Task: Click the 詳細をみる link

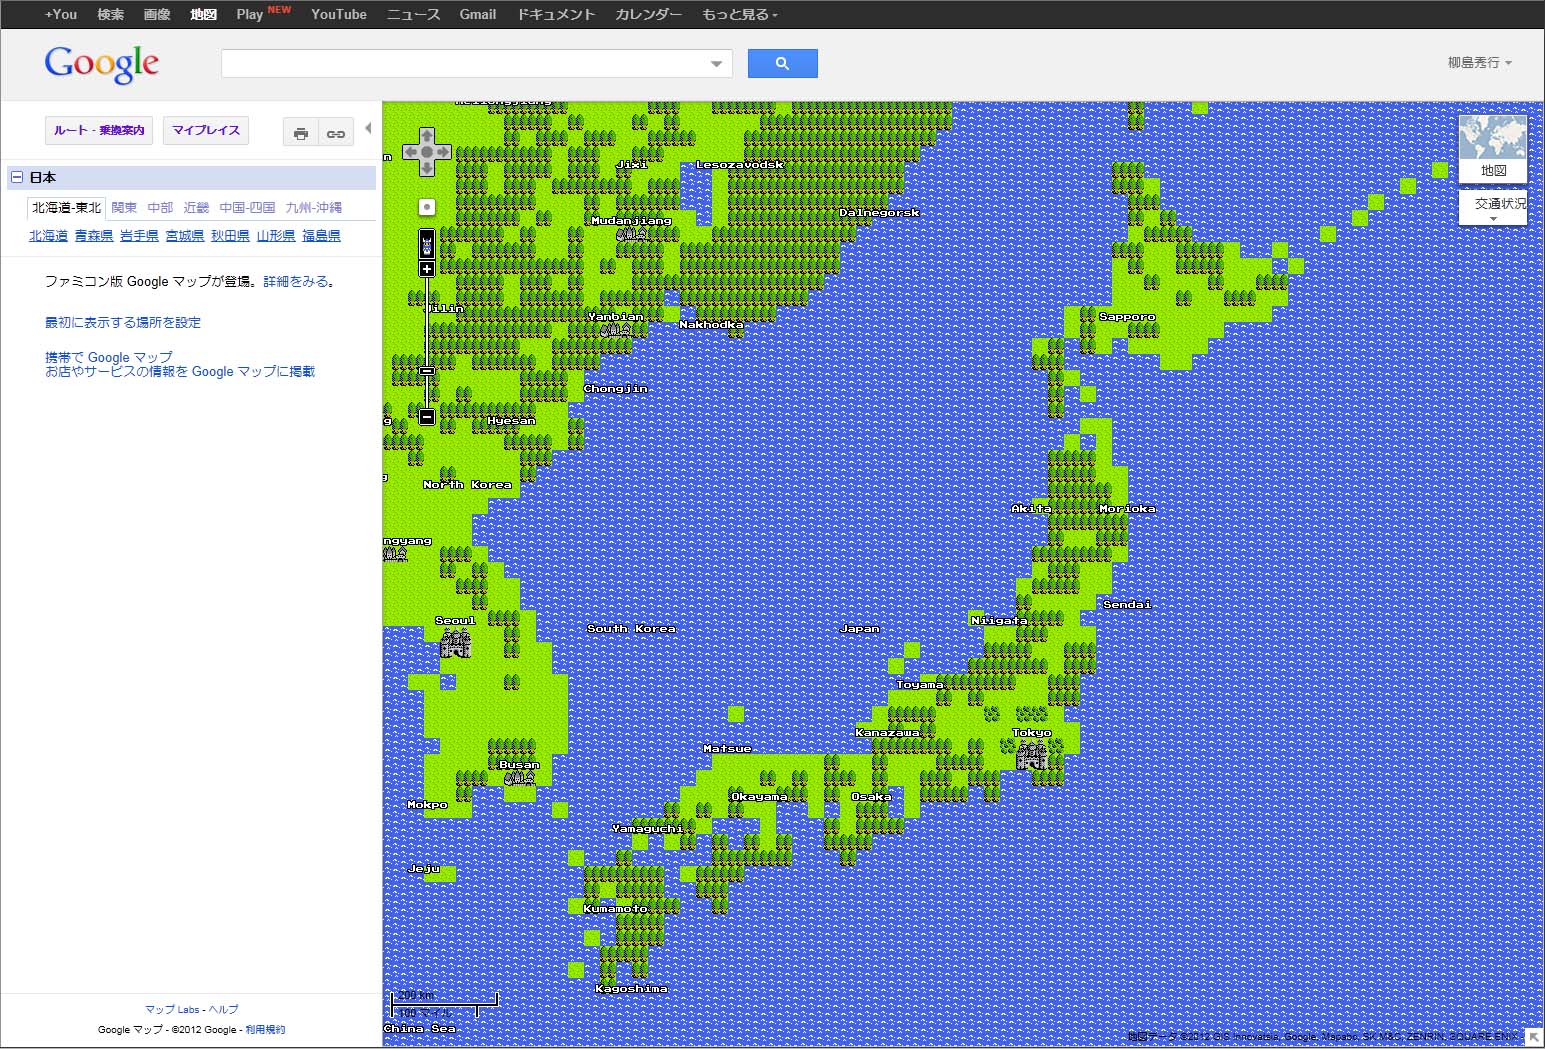Action: click(296, 282)
